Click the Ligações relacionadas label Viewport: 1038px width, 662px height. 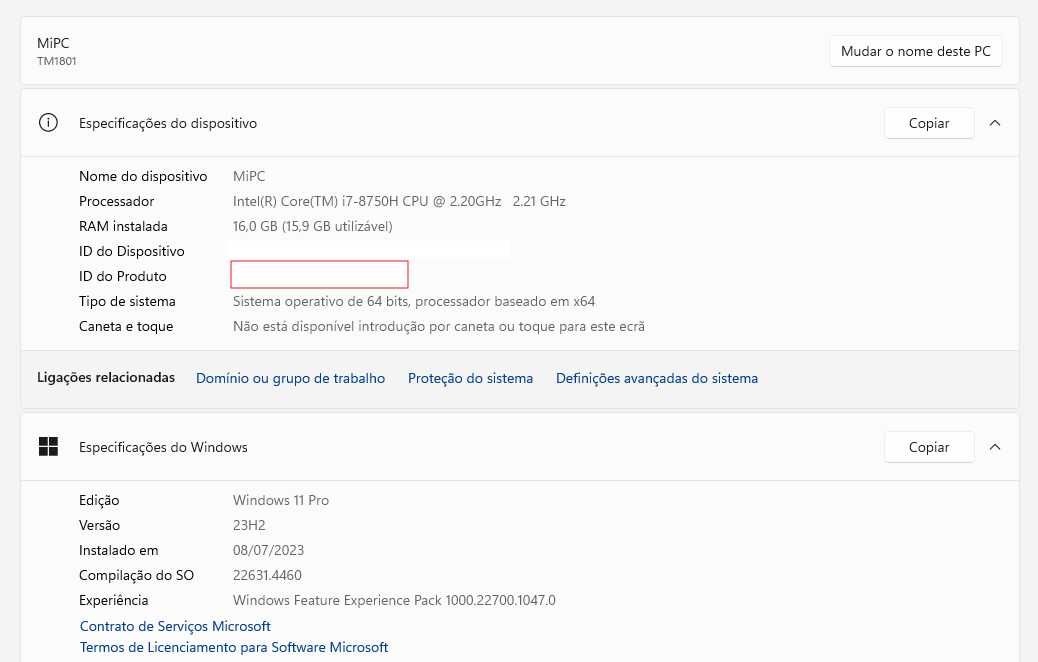coord(106,378)
